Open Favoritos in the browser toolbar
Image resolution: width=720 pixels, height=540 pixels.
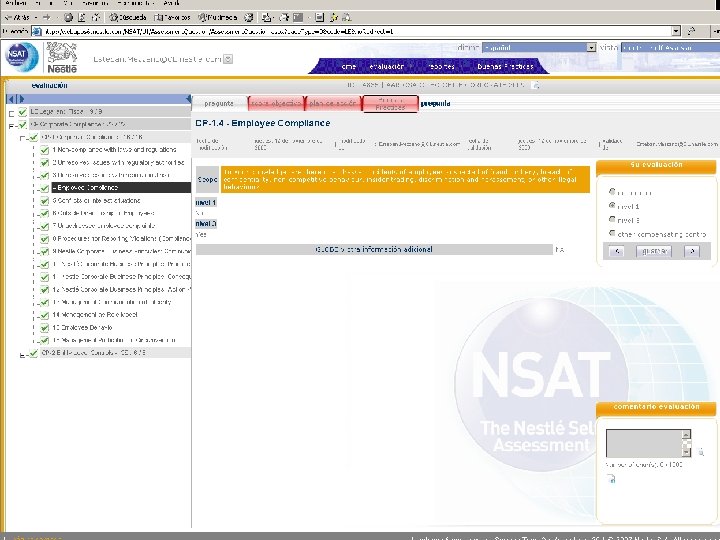[x=172, y=17]
